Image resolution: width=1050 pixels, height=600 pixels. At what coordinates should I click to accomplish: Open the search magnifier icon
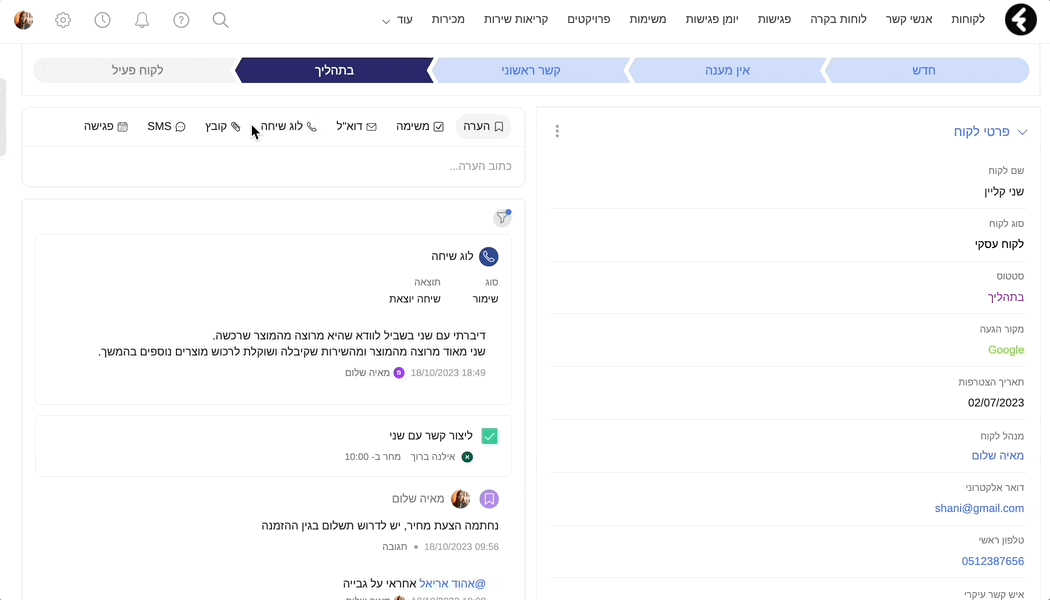tap(220, 20)
